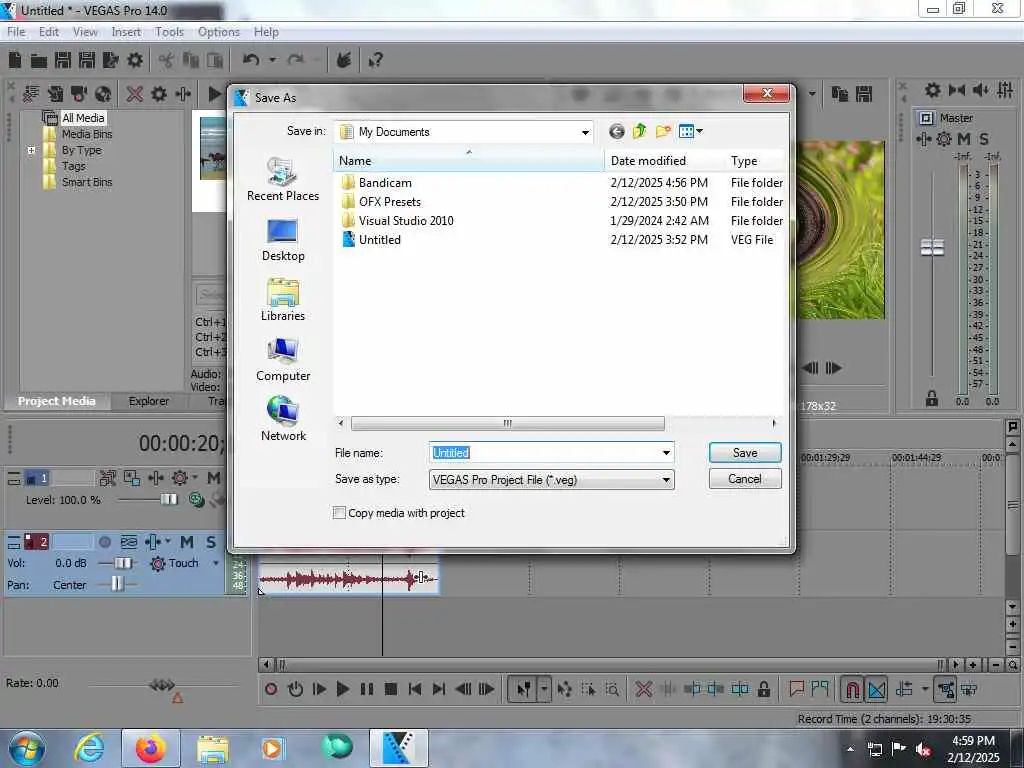
Task: Click the Cancel button
Action: tap(745, 479)
